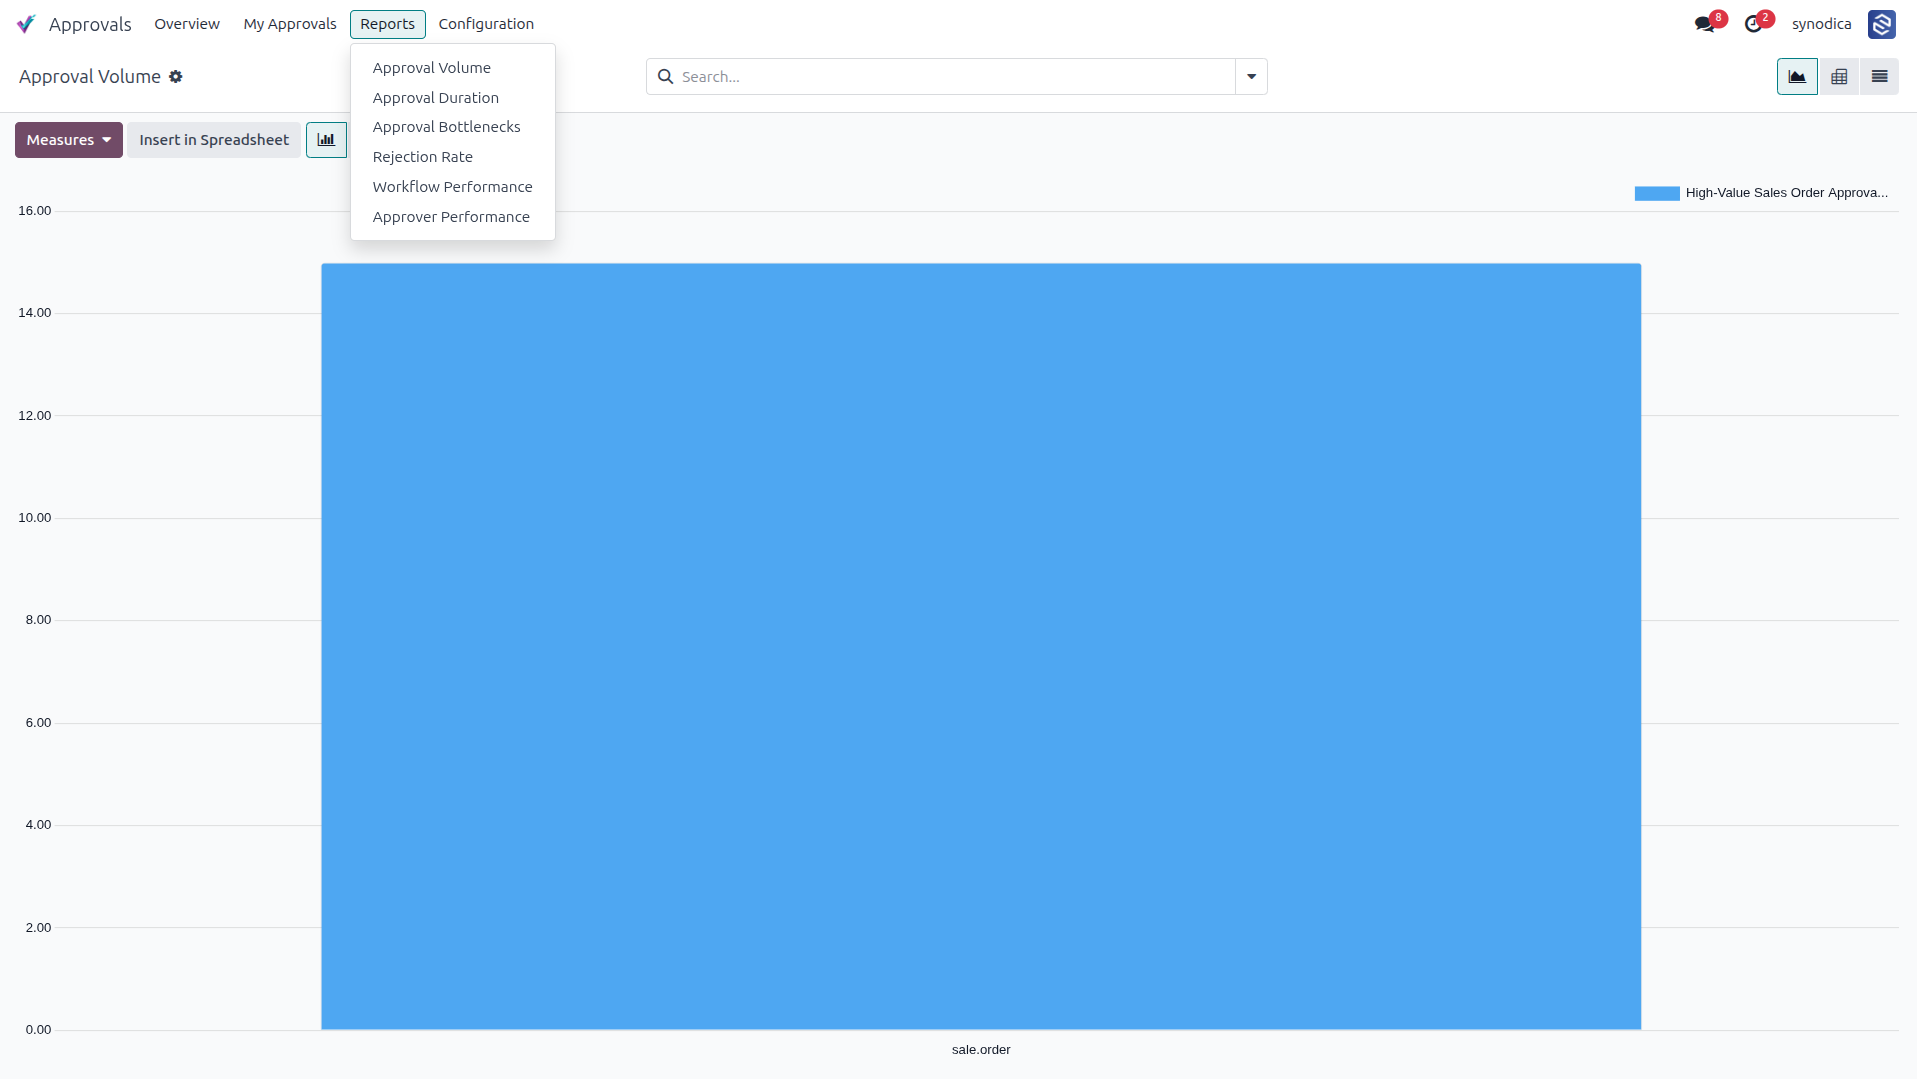The height and width of the screenshot is (1079, 1917).
Task: Click the High-Value Sales Order legend label
Action: (x=1787, y=193)
